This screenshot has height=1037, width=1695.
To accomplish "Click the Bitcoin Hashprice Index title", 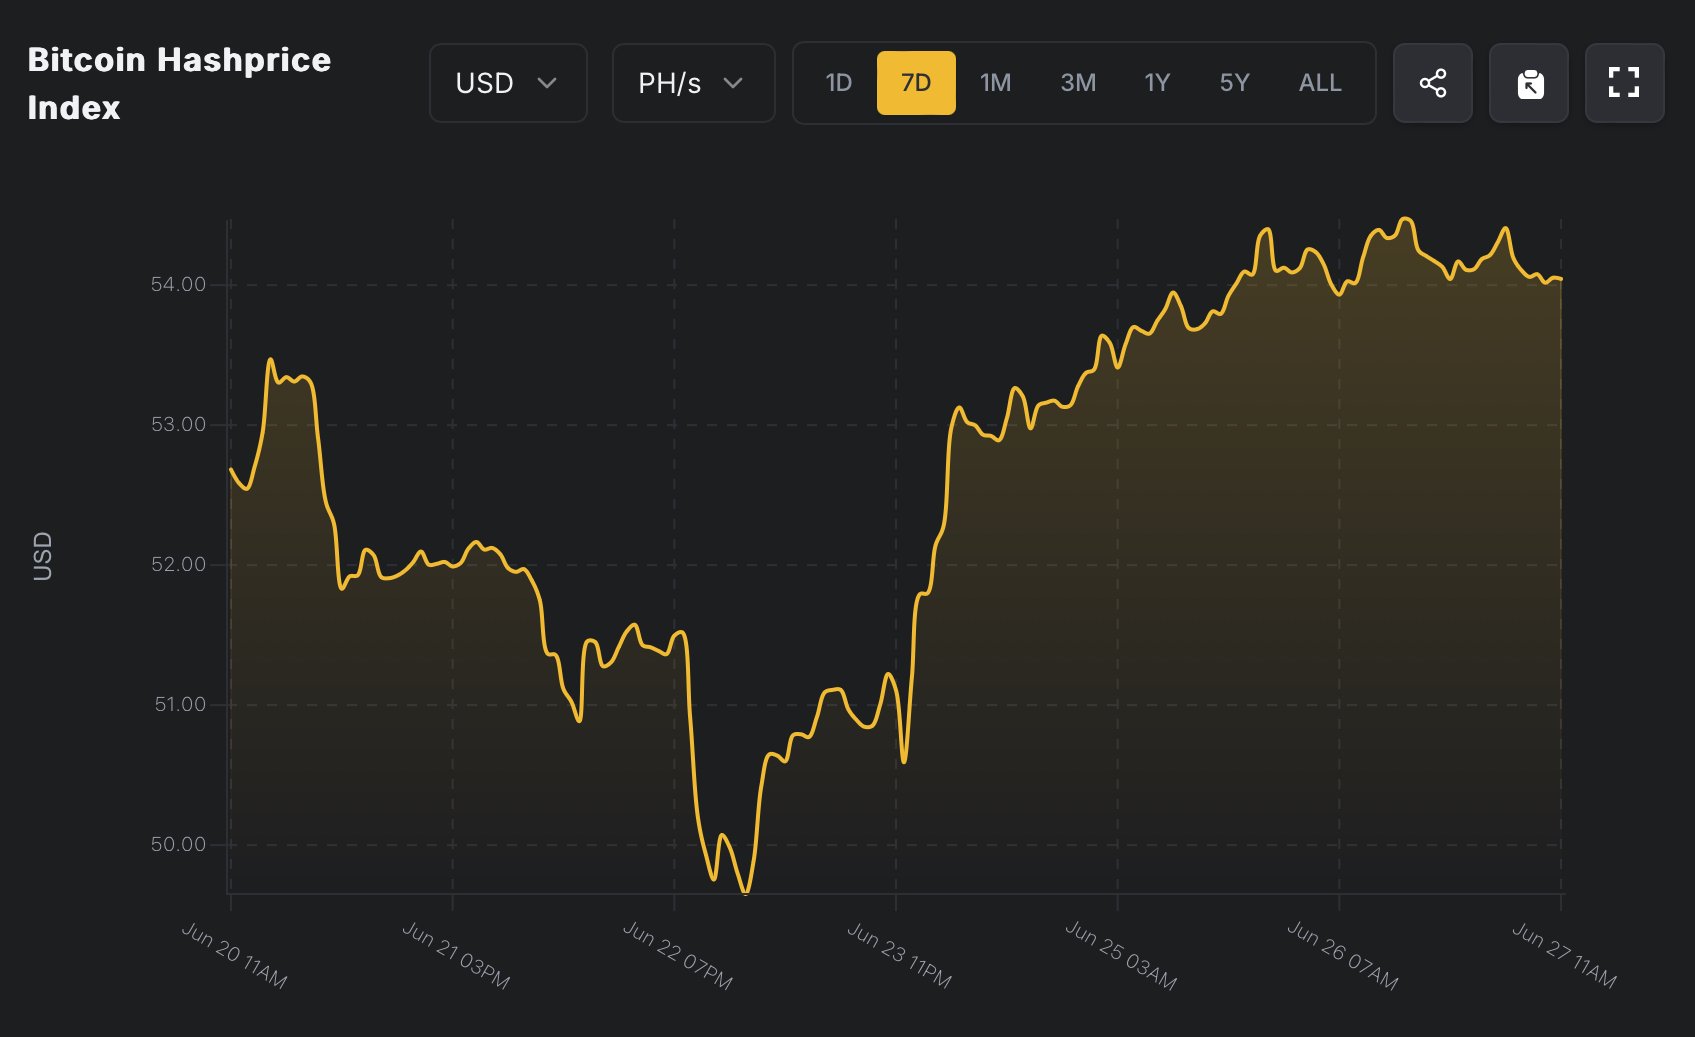I will coord(179,83).
